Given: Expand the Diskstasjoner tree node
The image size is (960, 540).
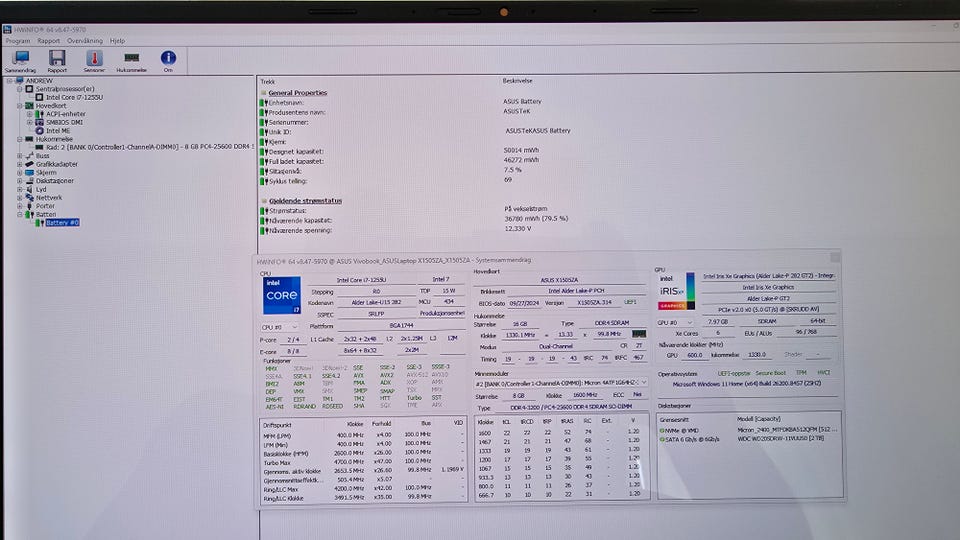Looking at the screenshot, I should pyautogui.click(x=20, y=181).
